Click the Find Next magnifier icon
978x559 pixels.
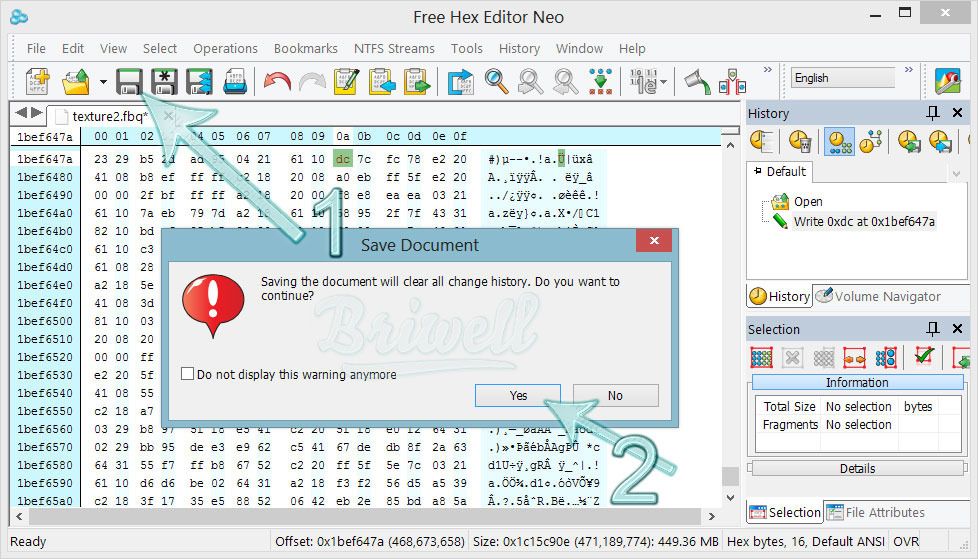coord(565,82)
